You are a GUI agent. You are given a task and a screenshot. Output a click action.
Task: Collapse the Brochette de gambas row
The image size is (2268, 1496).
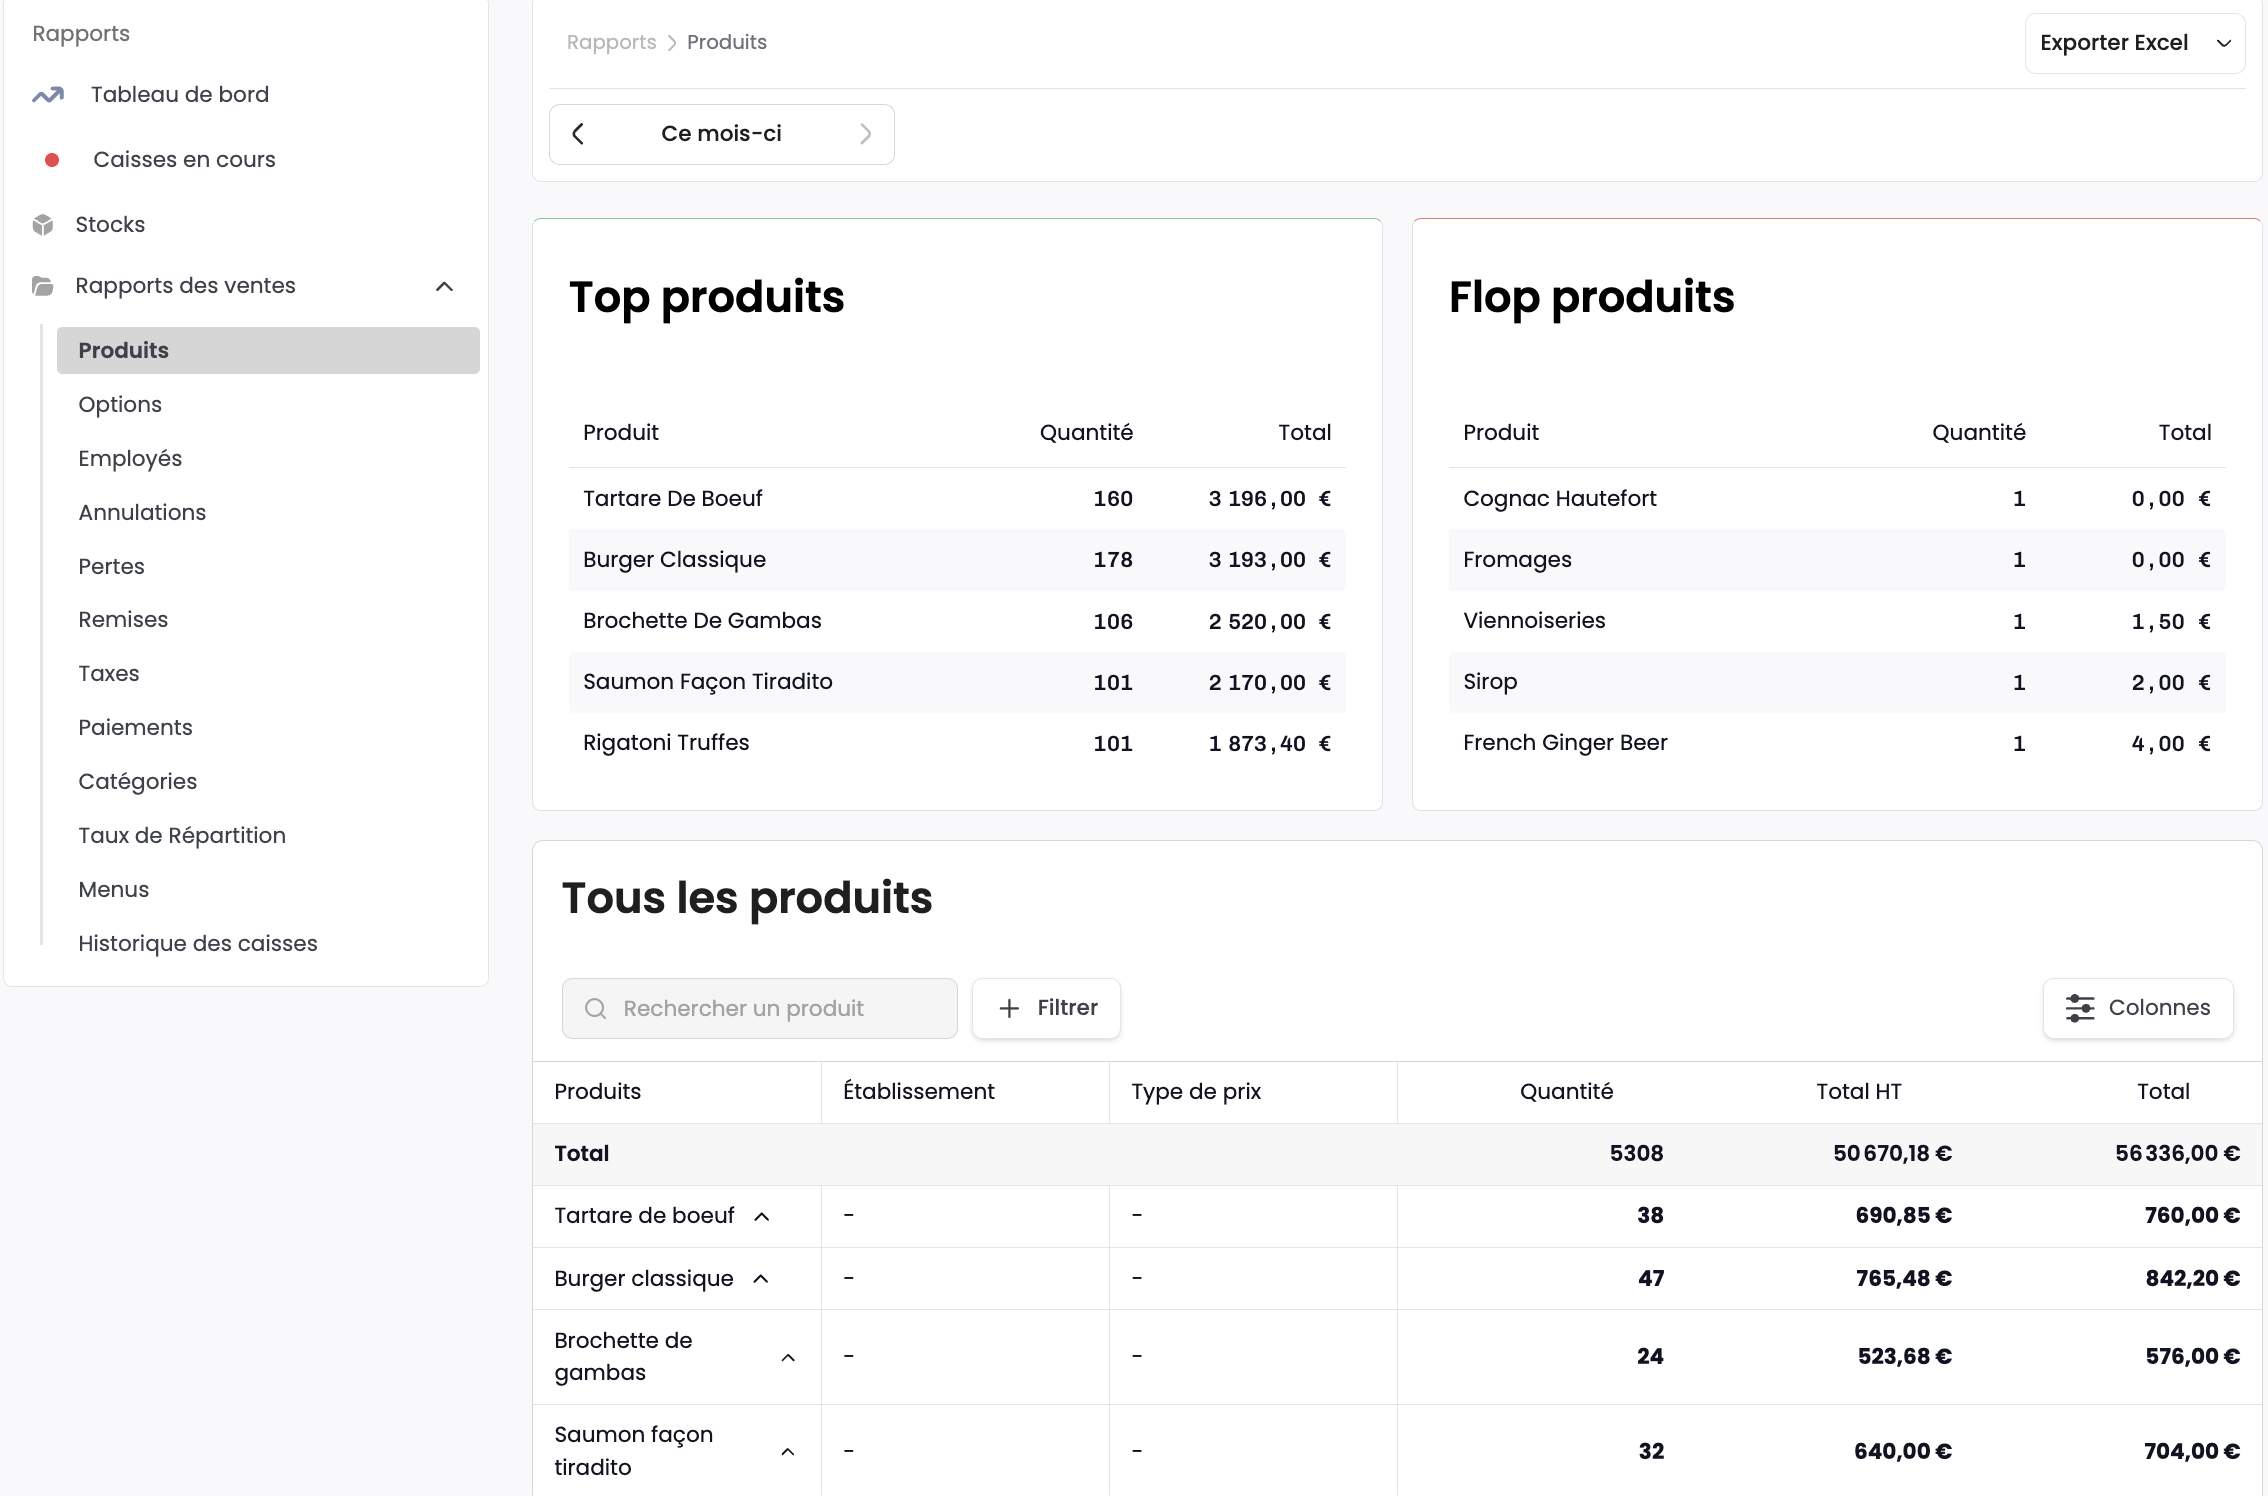[x=789, y=1357]
